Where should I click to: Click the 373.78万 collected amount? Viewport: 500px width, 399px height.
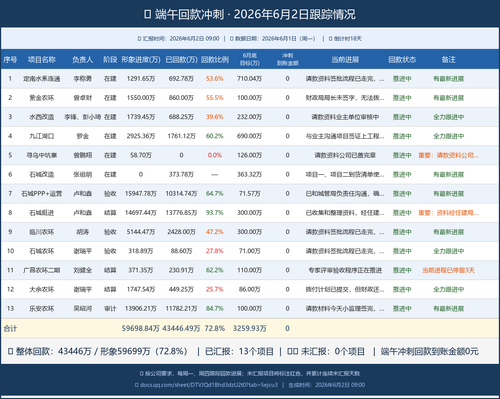[x=181, y=174]
